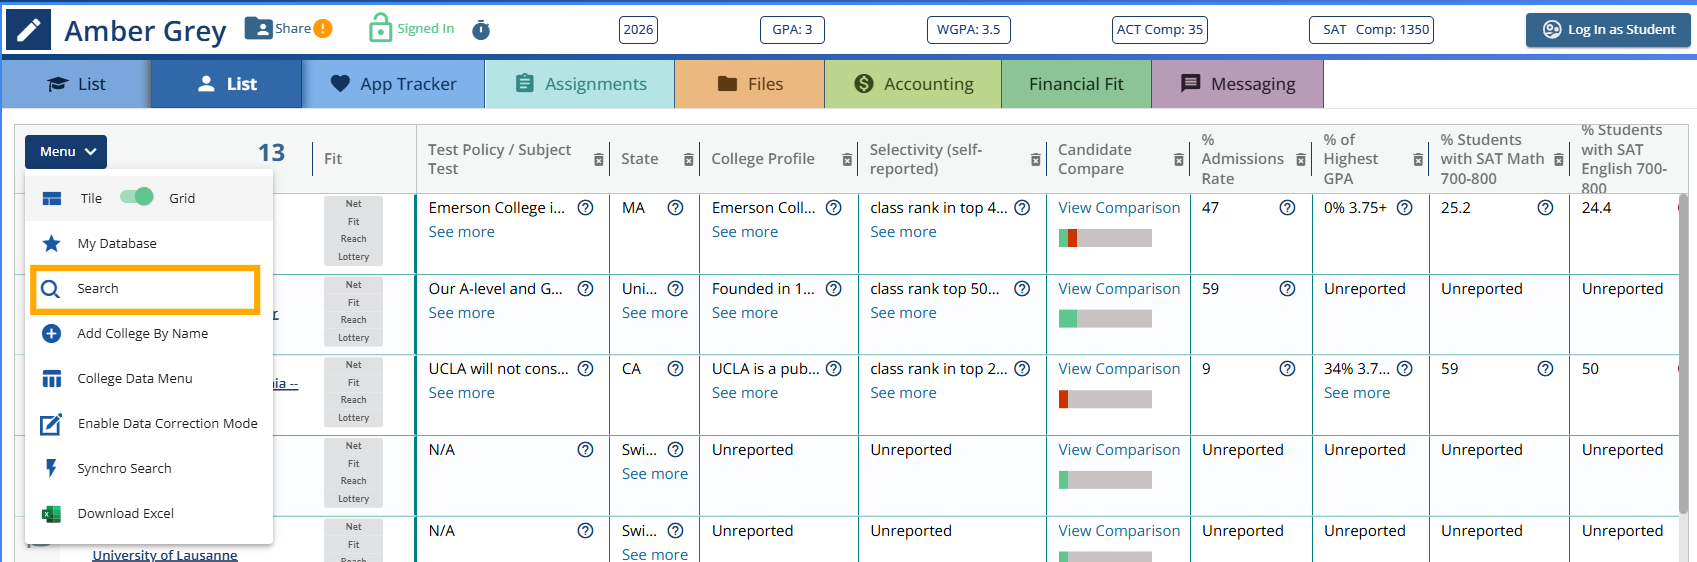Click the UCLA row comparison bar
Image resolution: width=1697 pixels, height=562 pixels.
1105,399
